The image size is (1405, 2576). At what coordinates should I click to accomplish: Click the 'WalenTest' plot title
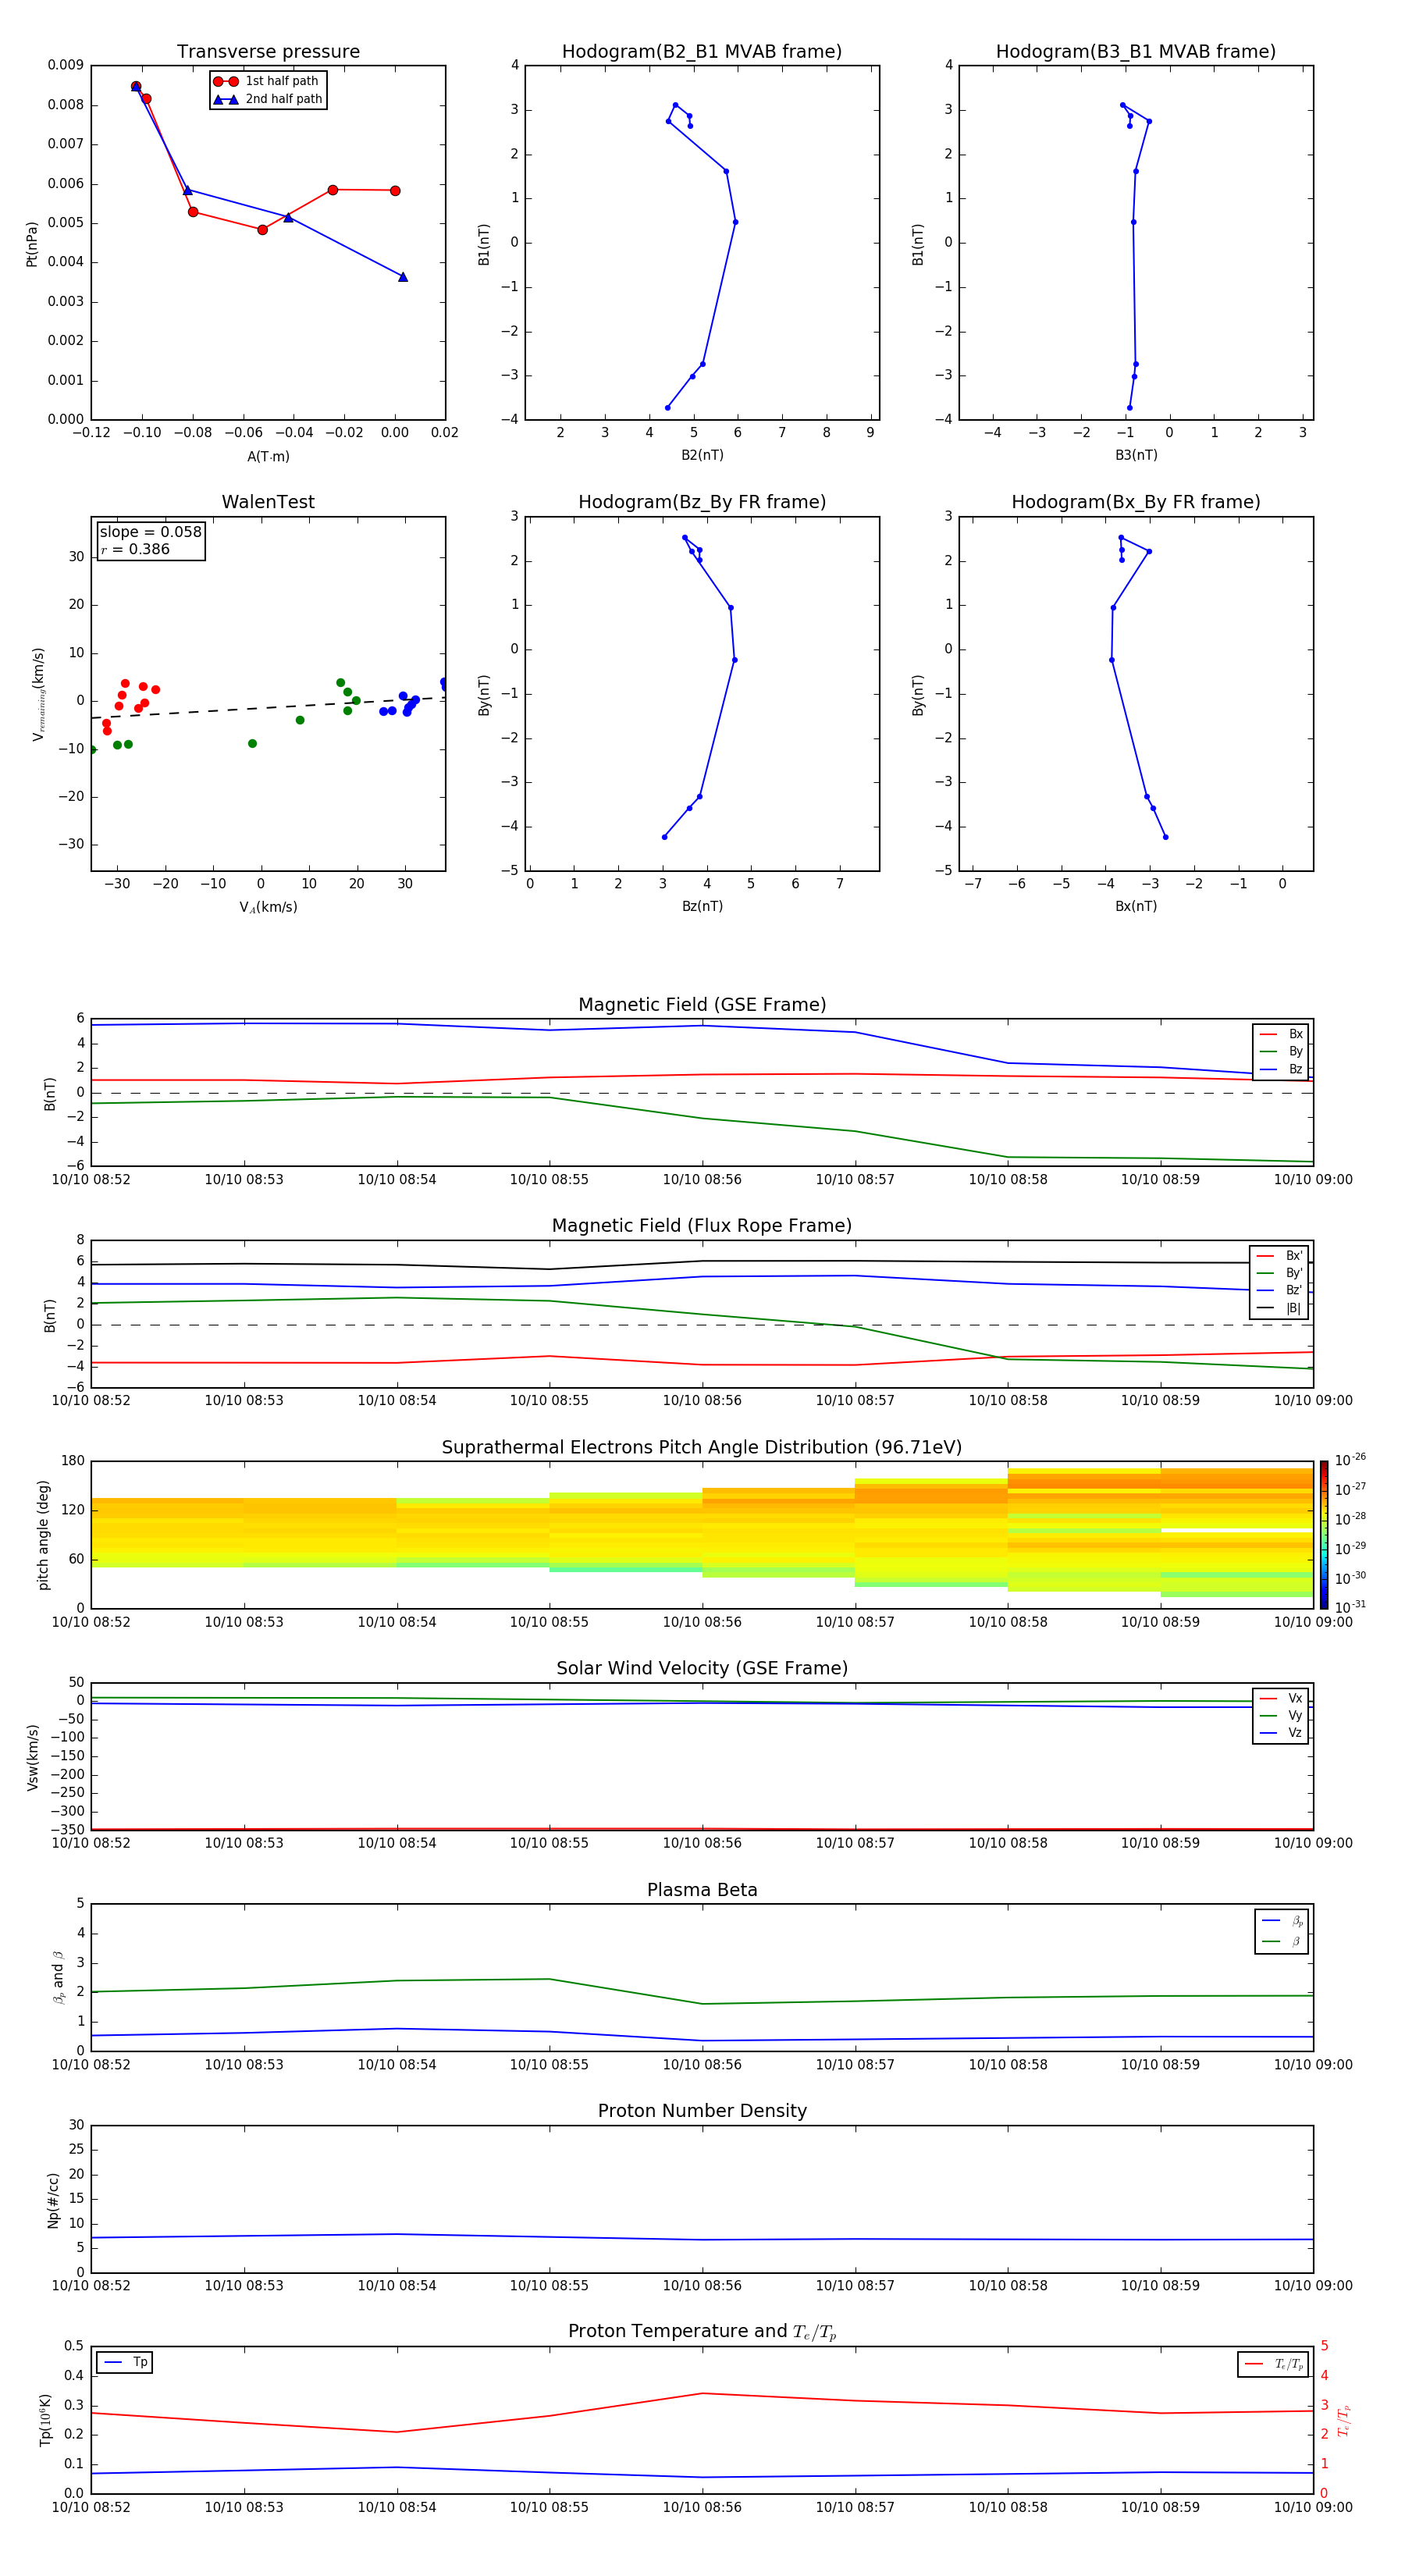(x=268, y=502)
